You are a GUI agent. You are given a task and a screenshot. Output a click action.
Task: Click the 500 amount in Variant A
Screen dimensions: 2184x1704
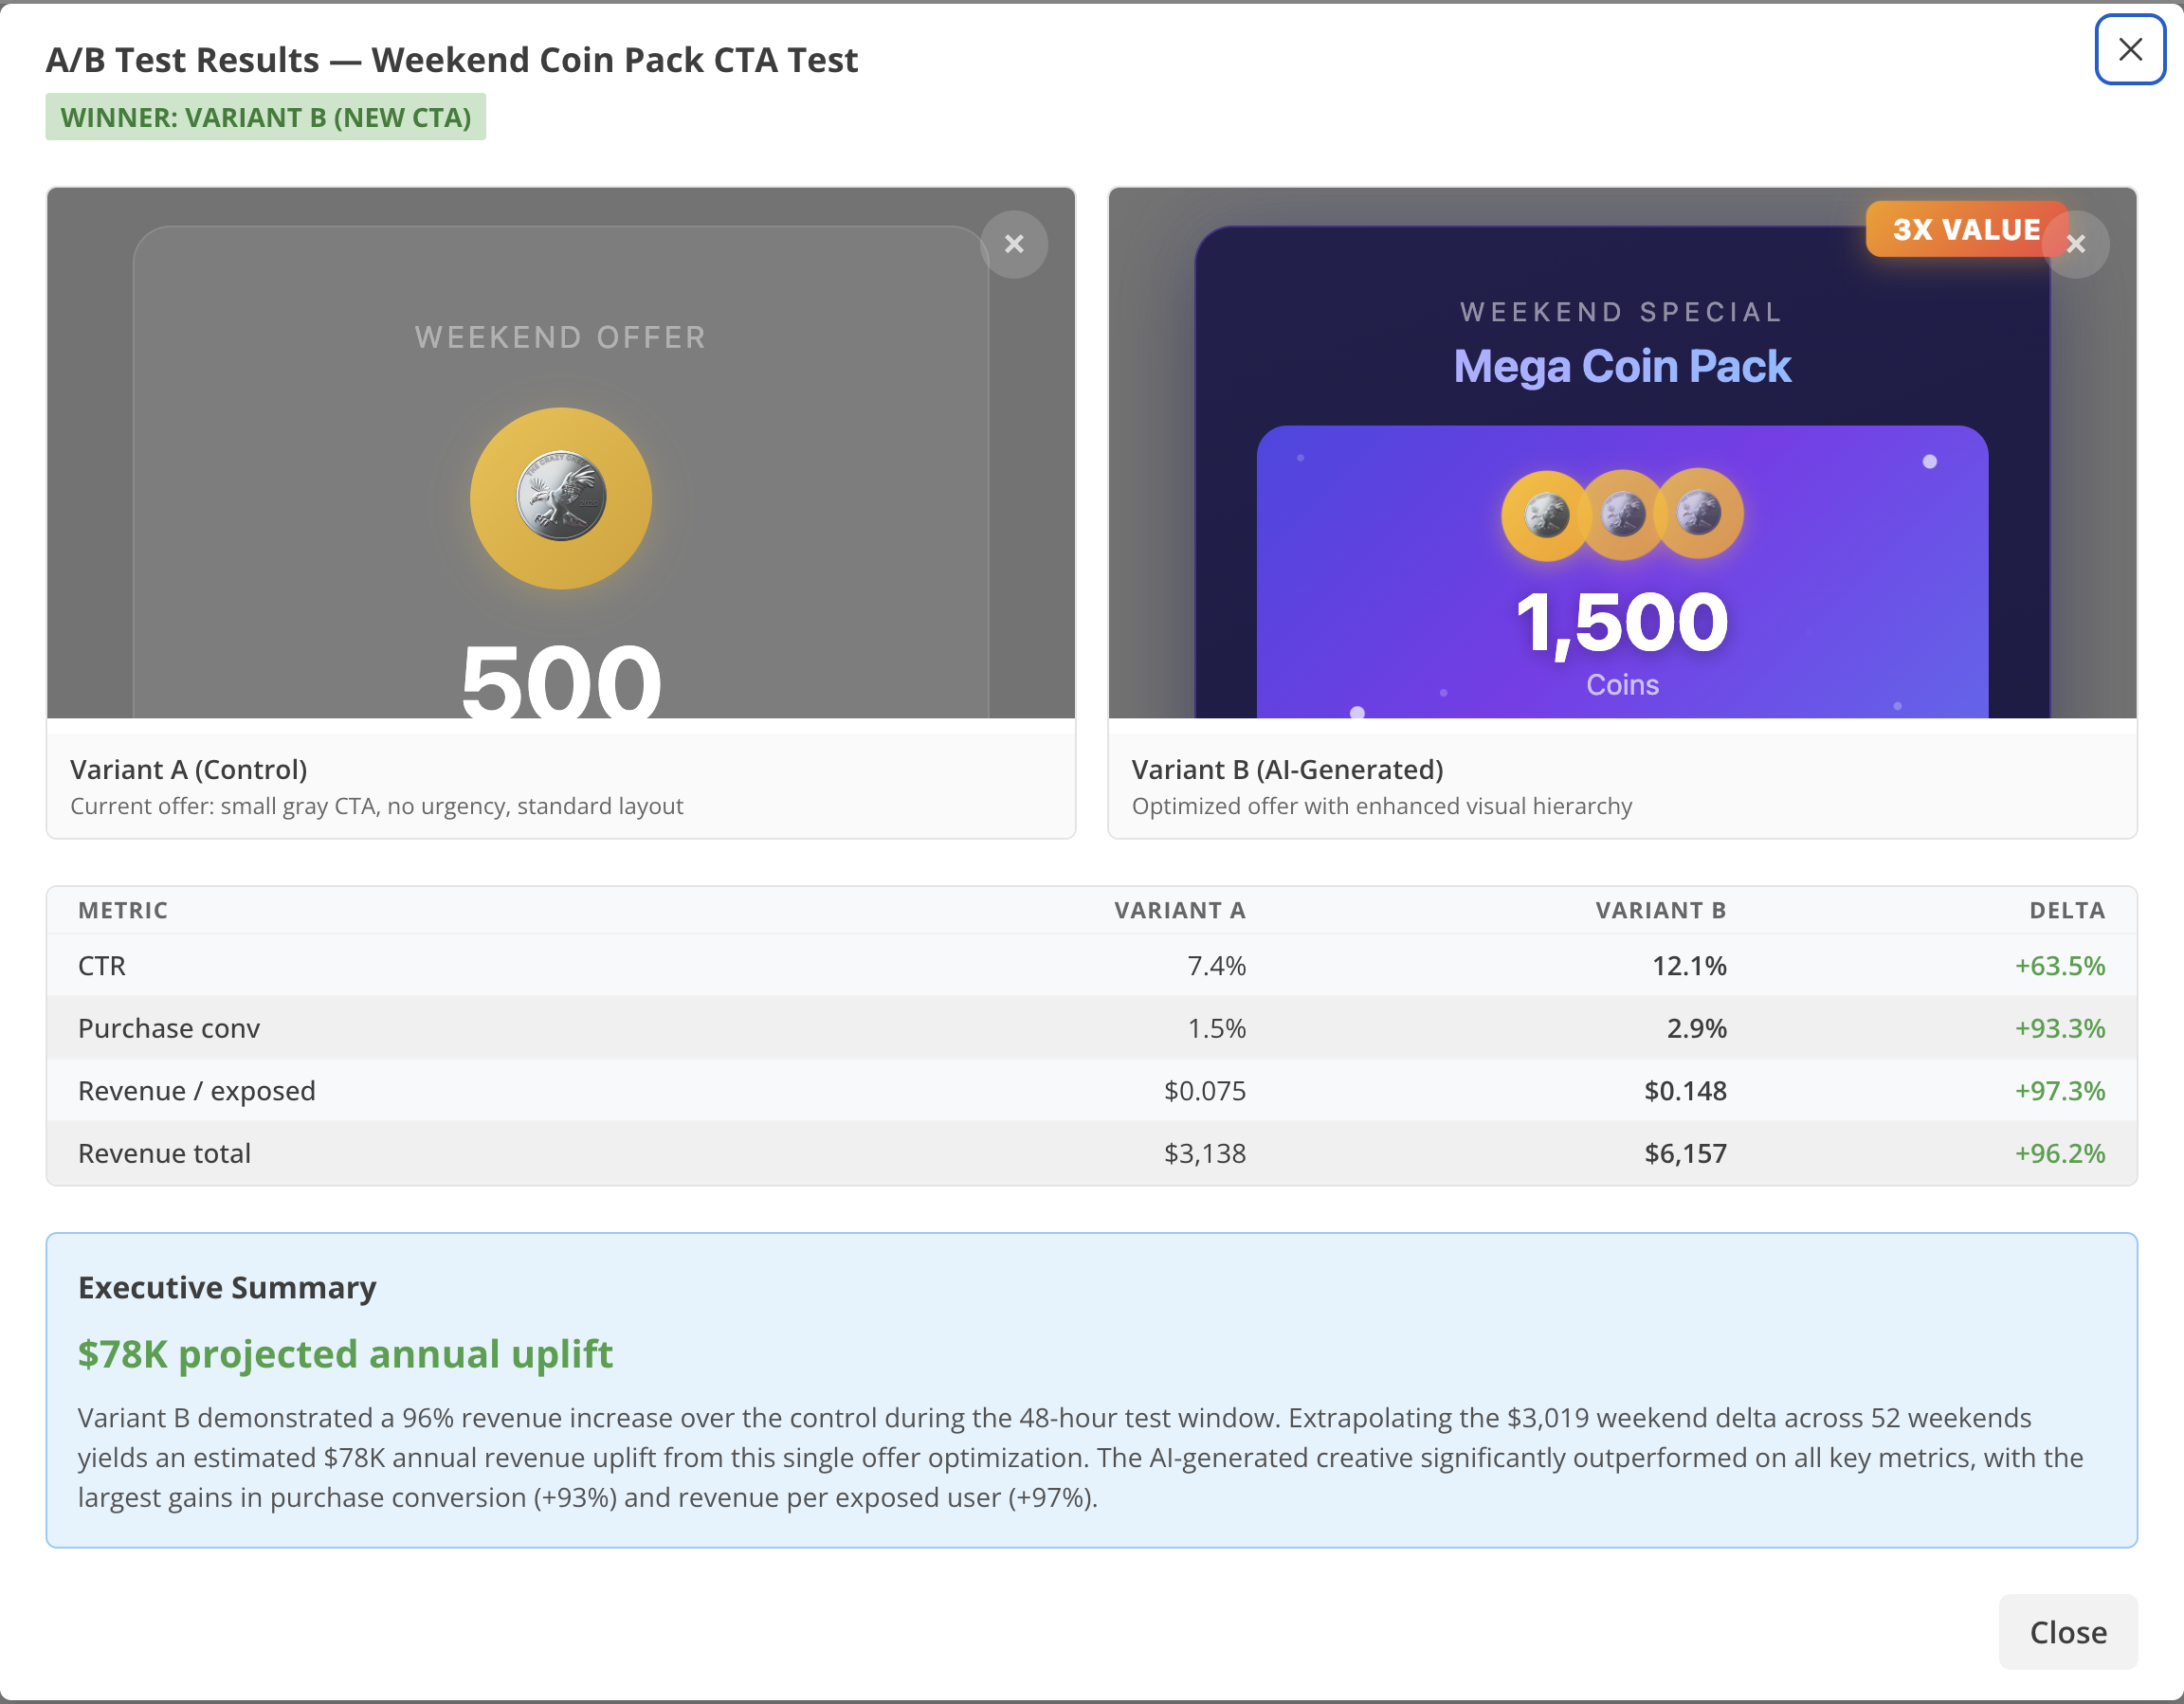[561, 680]
